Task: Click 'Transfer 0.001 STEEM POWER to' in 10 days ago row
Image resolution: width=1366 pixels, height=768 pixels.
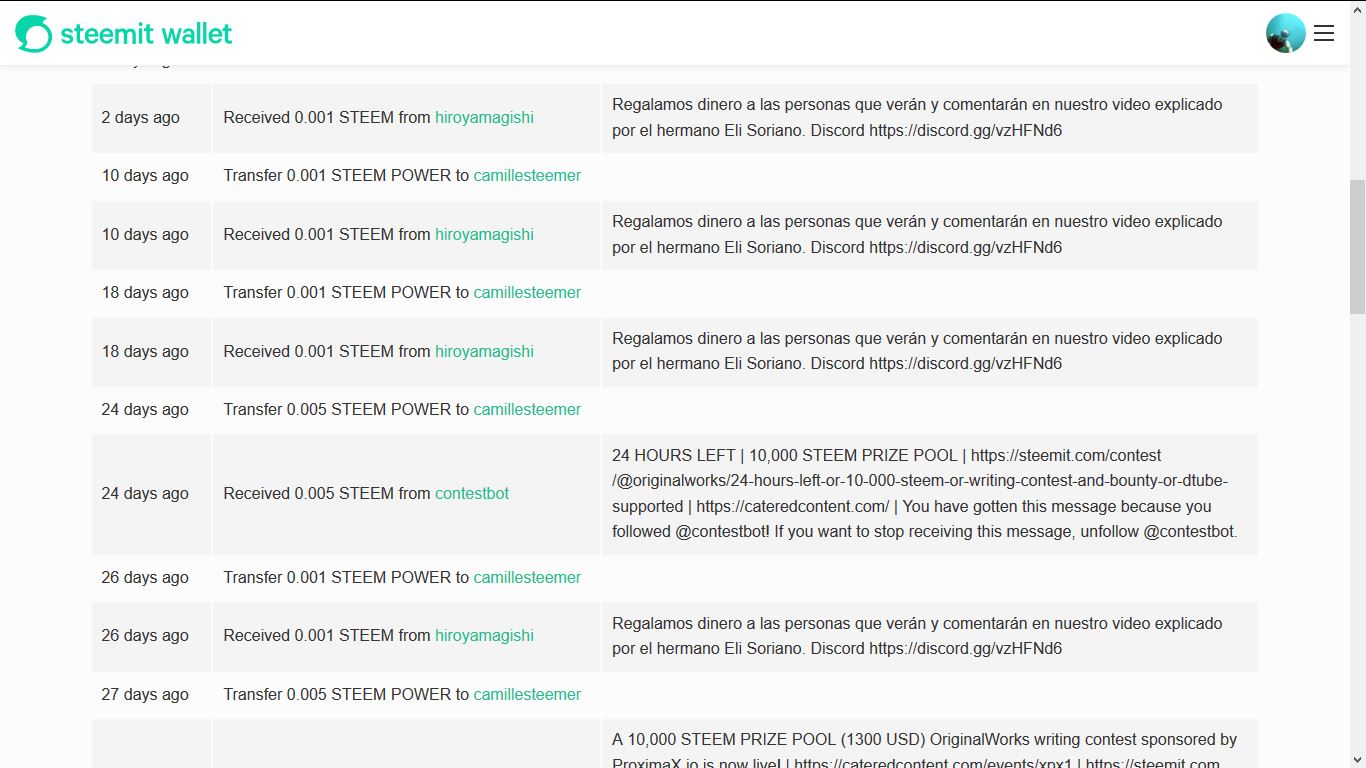Action: point(346,175)
